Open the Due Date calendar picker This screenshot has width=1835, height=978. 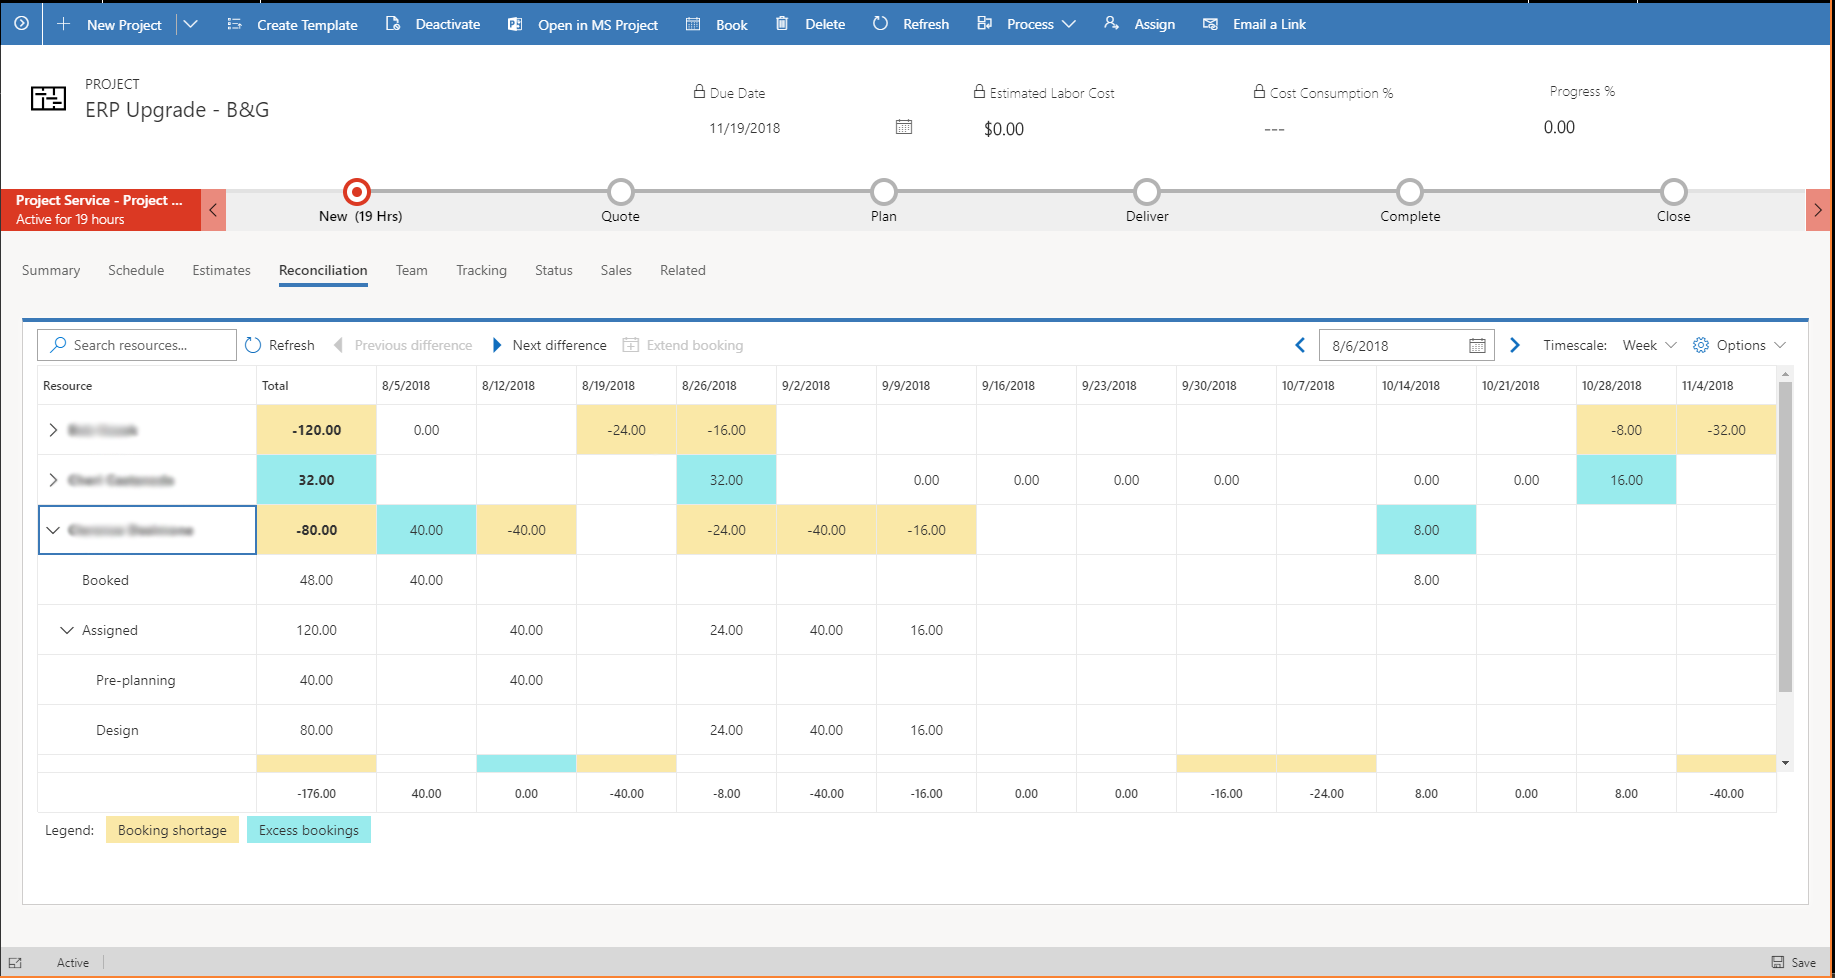click(x=904, y=127)
